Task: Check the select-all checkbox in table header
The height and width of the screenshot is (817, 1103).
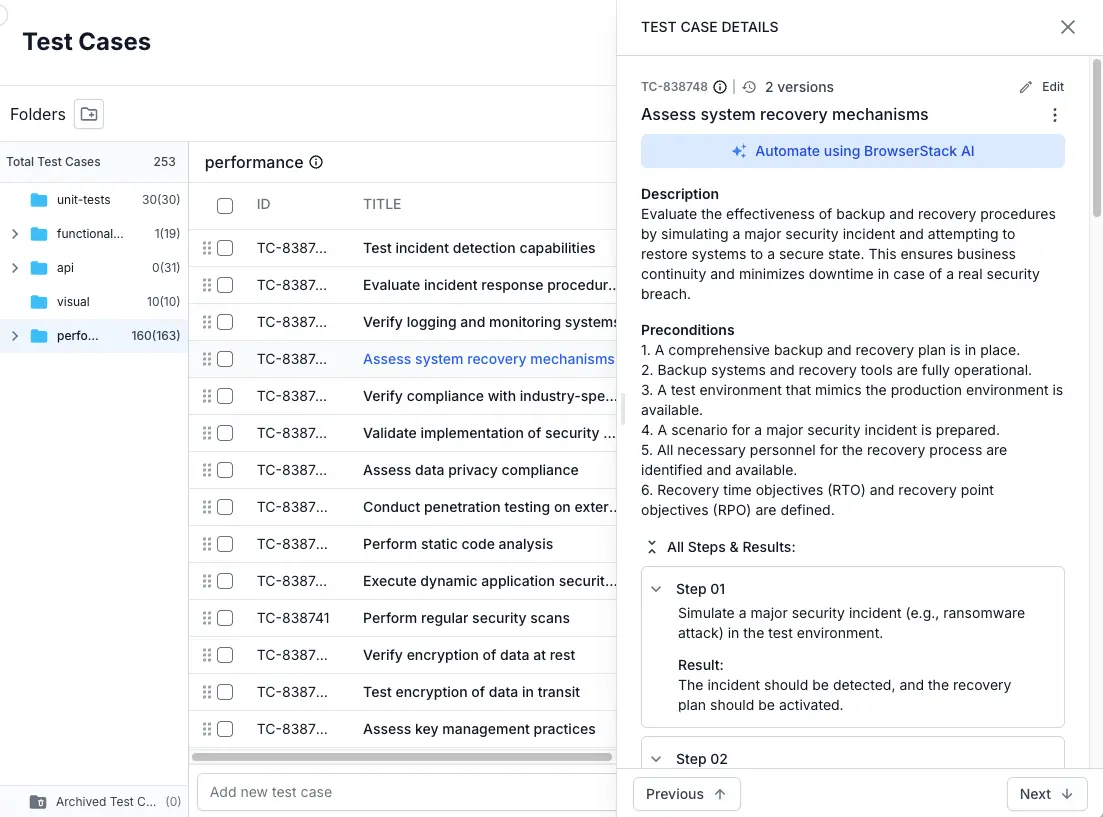Action: pyautogui.click(x=225, y=205)
